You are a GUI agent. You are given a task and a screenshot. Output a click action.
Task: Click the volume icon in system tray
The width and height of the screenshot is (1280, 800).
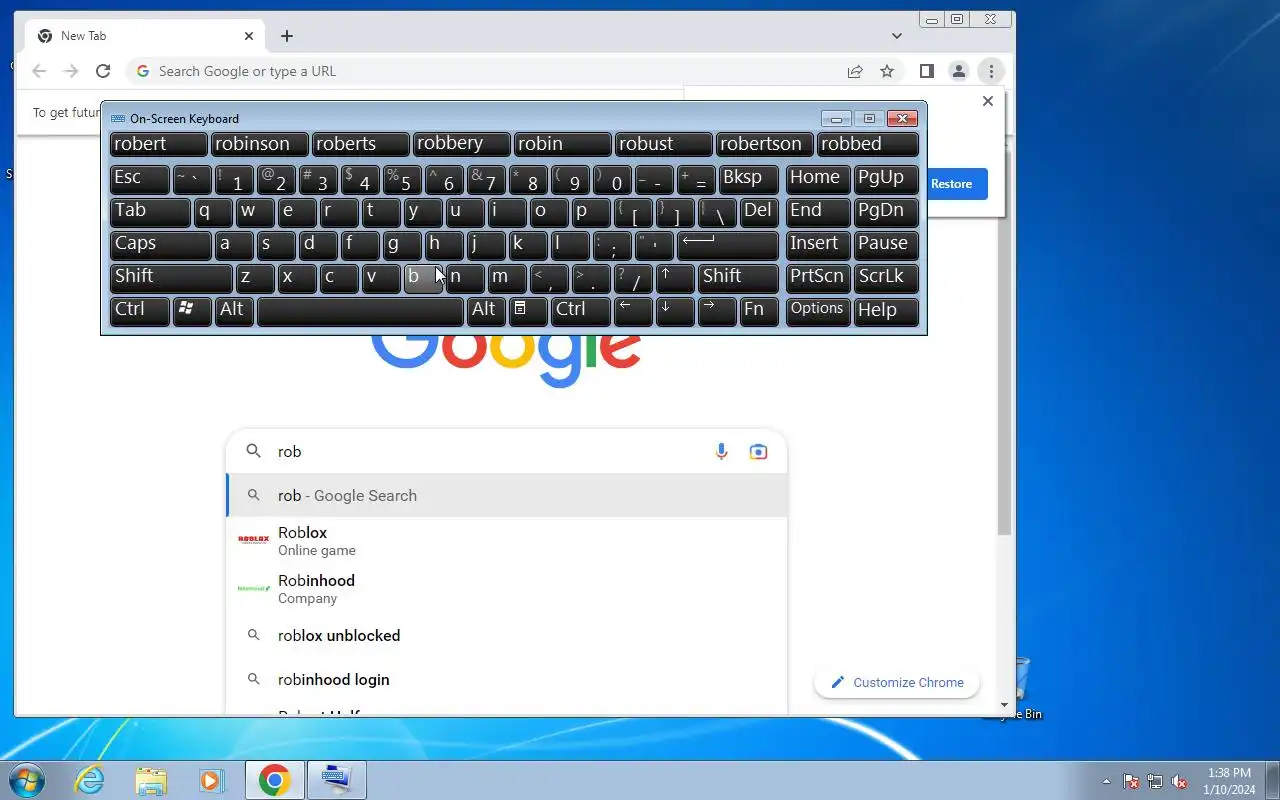coord(1180,781)
